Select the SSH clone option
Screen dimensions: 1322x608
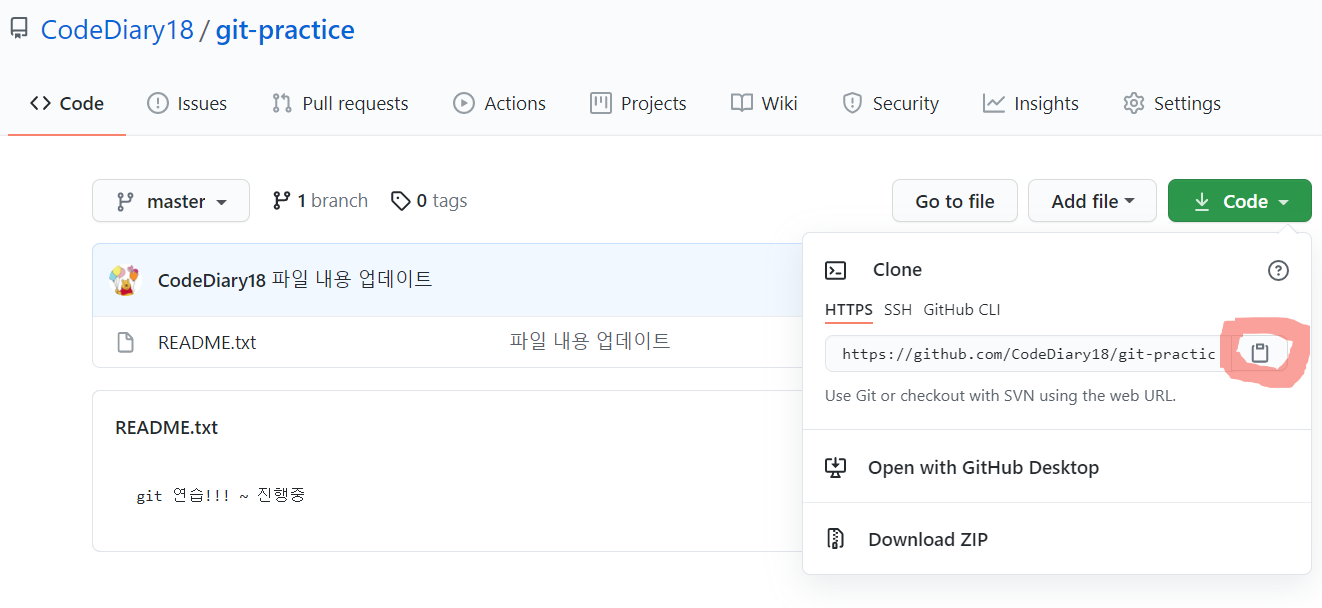click(898, 310)
